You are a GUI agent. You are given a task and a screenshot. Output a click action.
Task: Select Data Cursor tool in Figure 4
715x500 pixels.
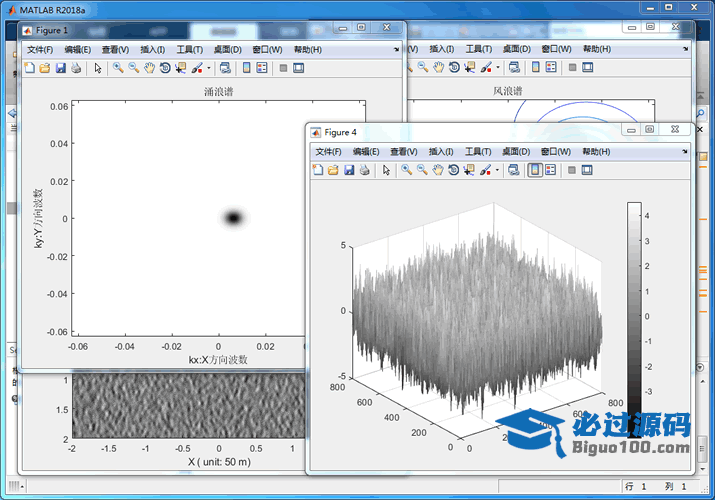(469, 170)
